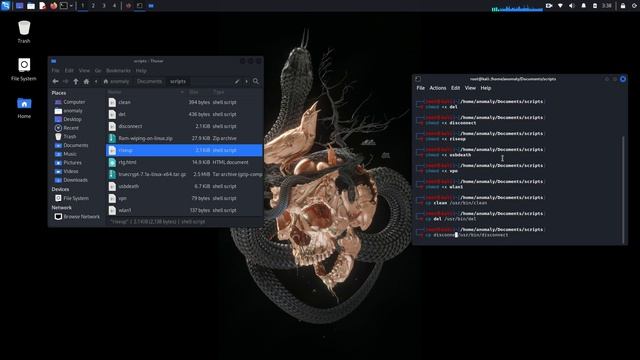
Task: Toggle the location edit pencil in Thunar
Action: click(x=237, y=81)
